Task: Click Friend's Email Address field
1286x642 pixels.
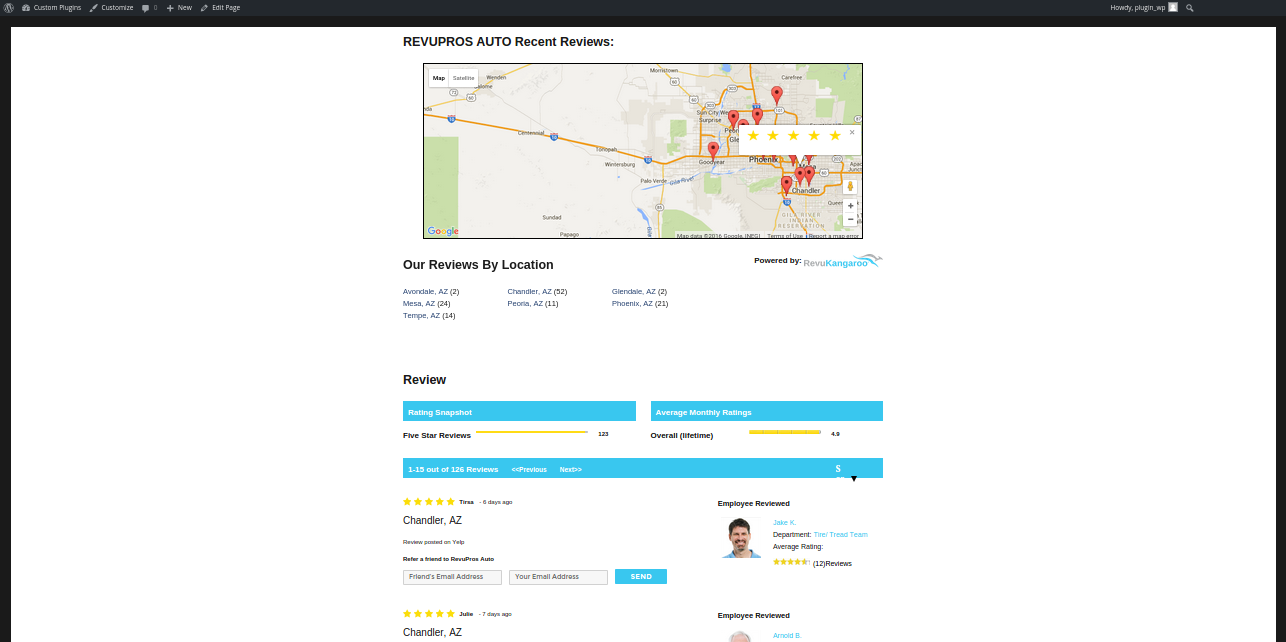Action: 452,577
